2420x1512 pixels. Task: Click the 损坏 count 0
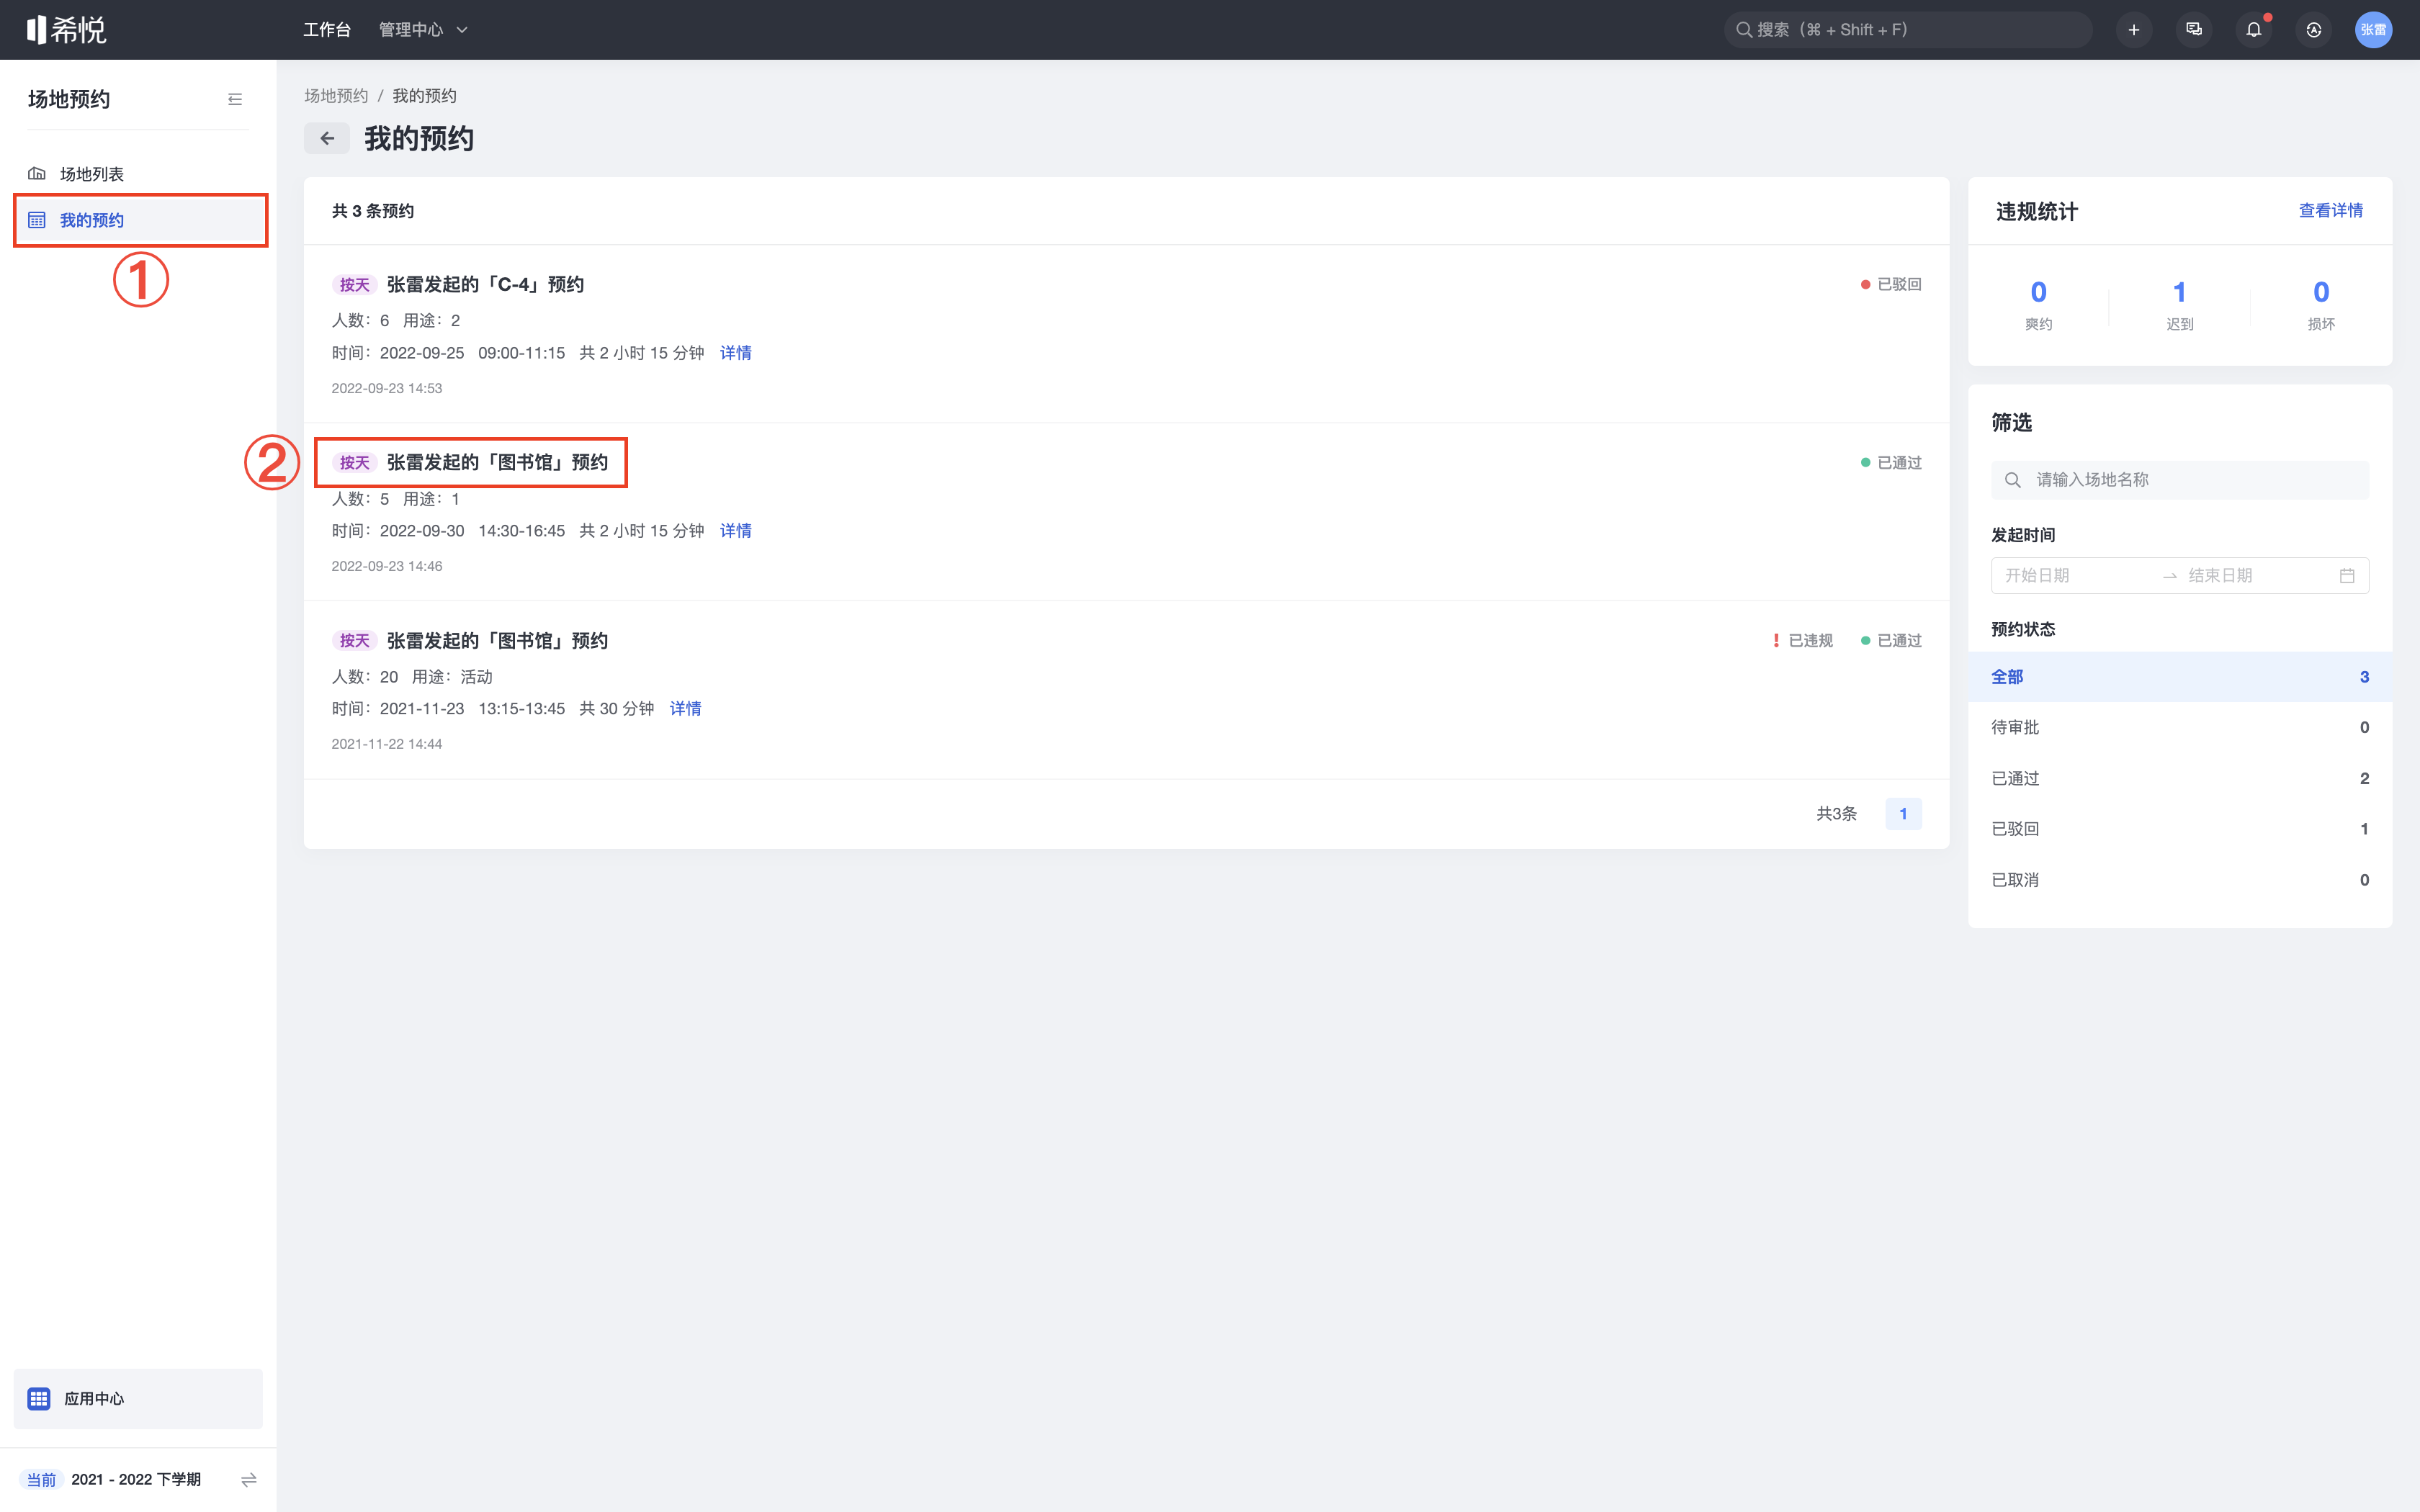[x=2321, y=292]
